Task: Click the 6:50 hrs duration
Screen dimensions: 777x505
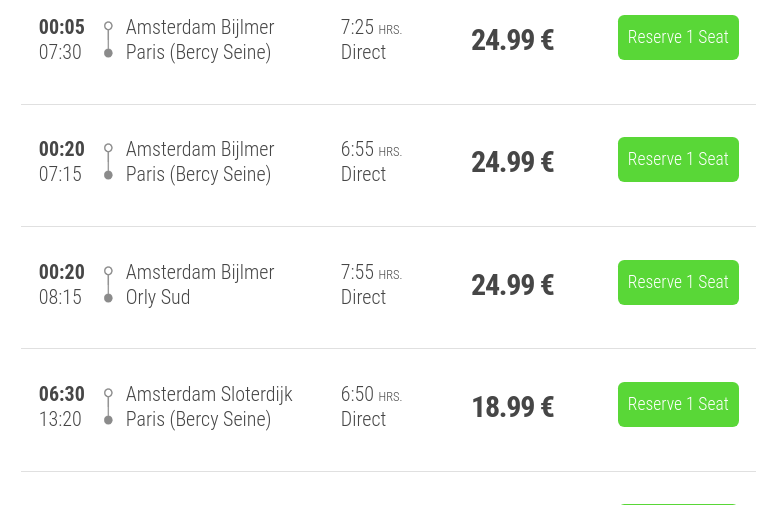Action: pyautogui.click(x=371, y=395)
